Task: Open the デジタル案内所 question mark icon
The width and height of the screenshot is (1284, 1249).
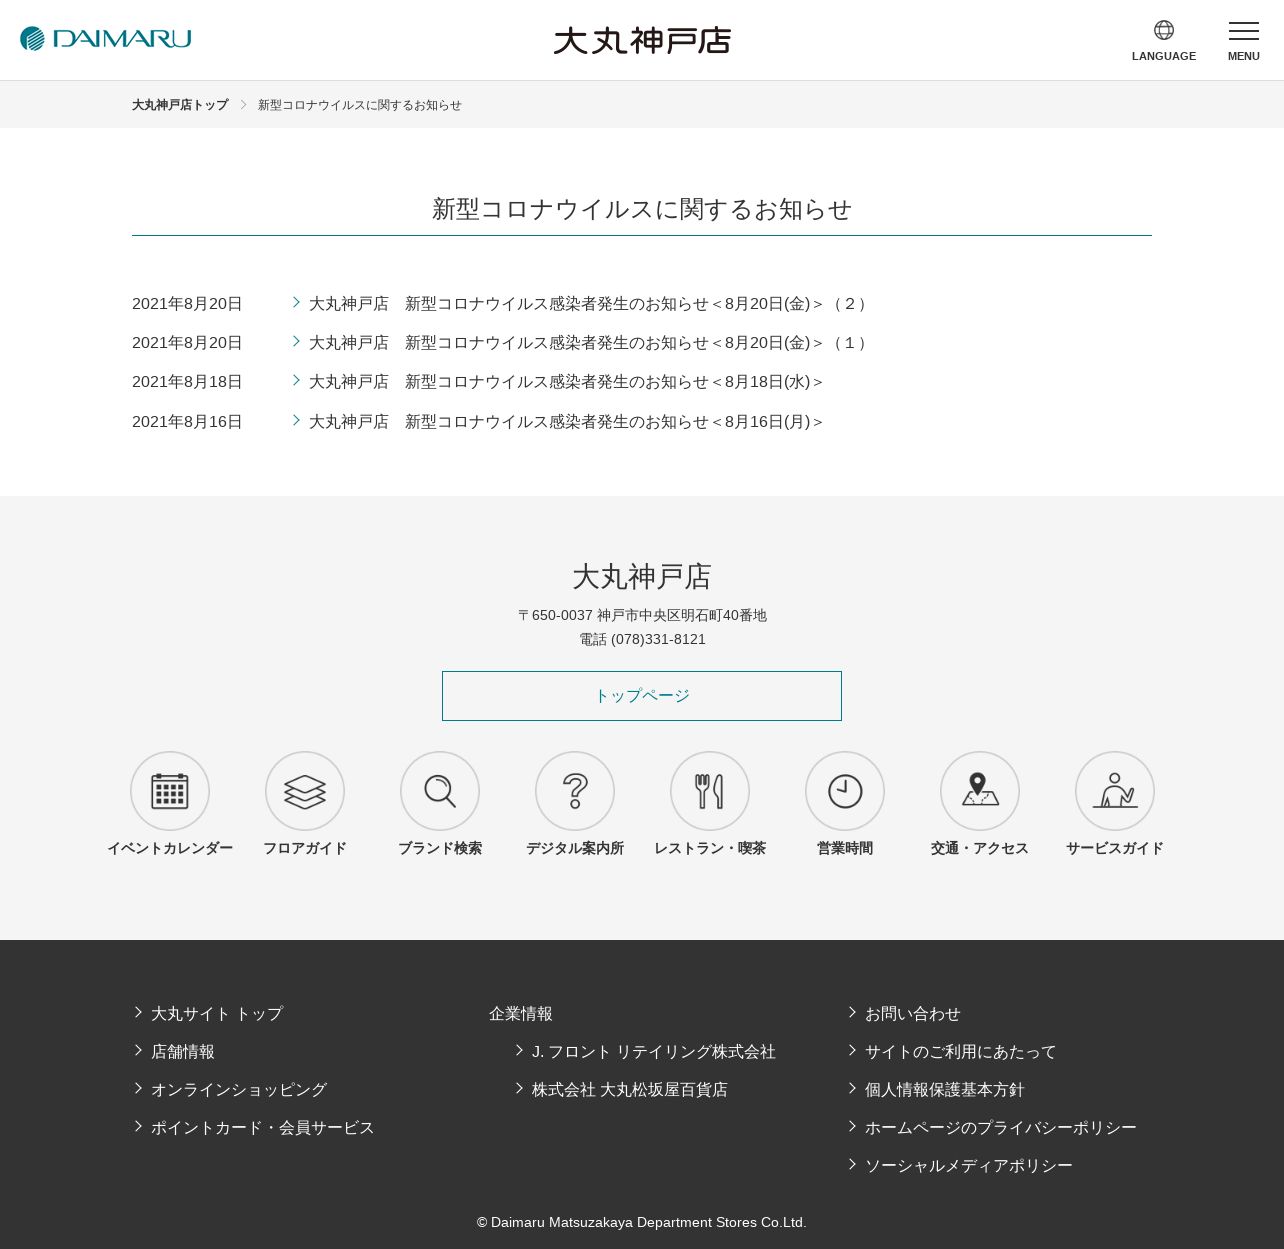Action: (x=575, y=791)
